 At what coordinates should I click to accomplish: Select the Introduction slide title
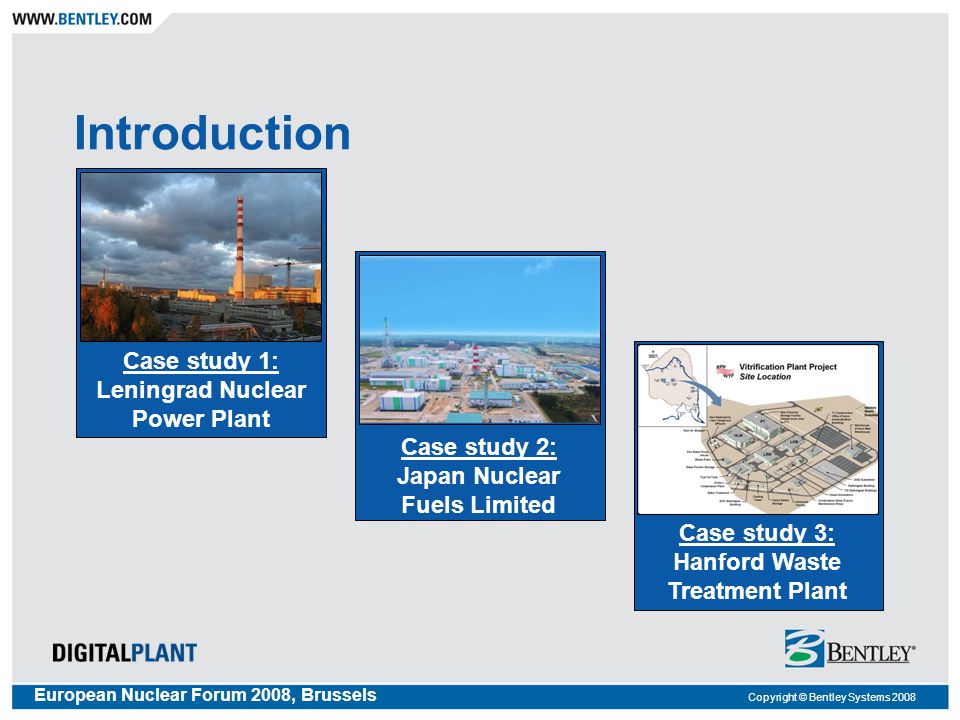click(x=212, y=133)
